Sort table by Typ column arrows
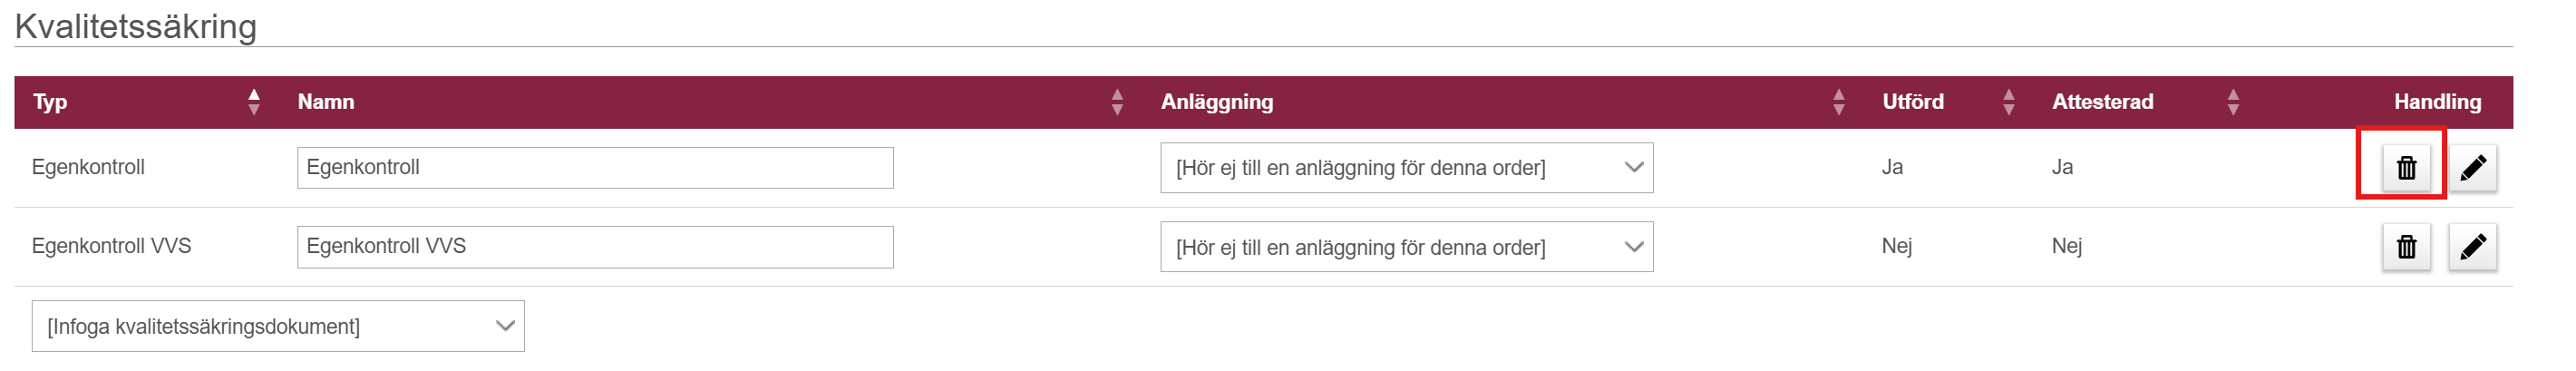Screen dimensions: 2576x371 point(254,102)
